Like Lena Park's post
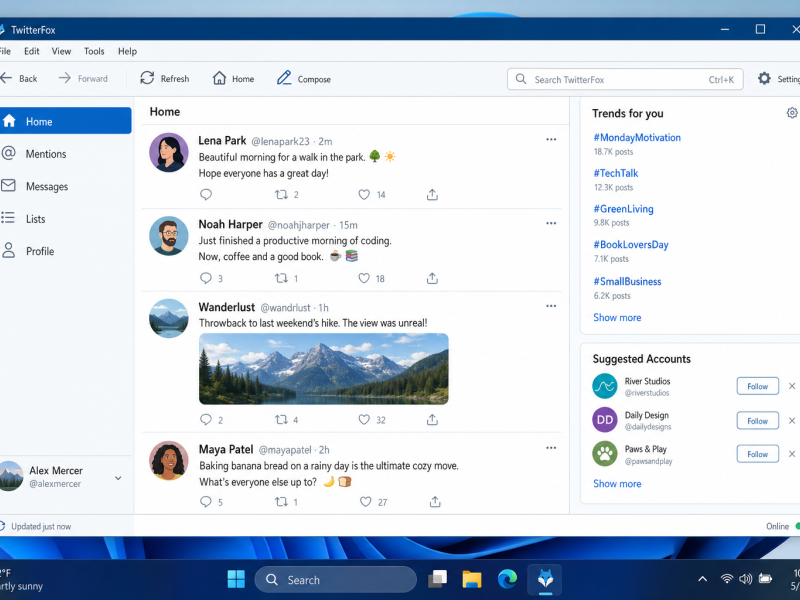 pos(364,194)
